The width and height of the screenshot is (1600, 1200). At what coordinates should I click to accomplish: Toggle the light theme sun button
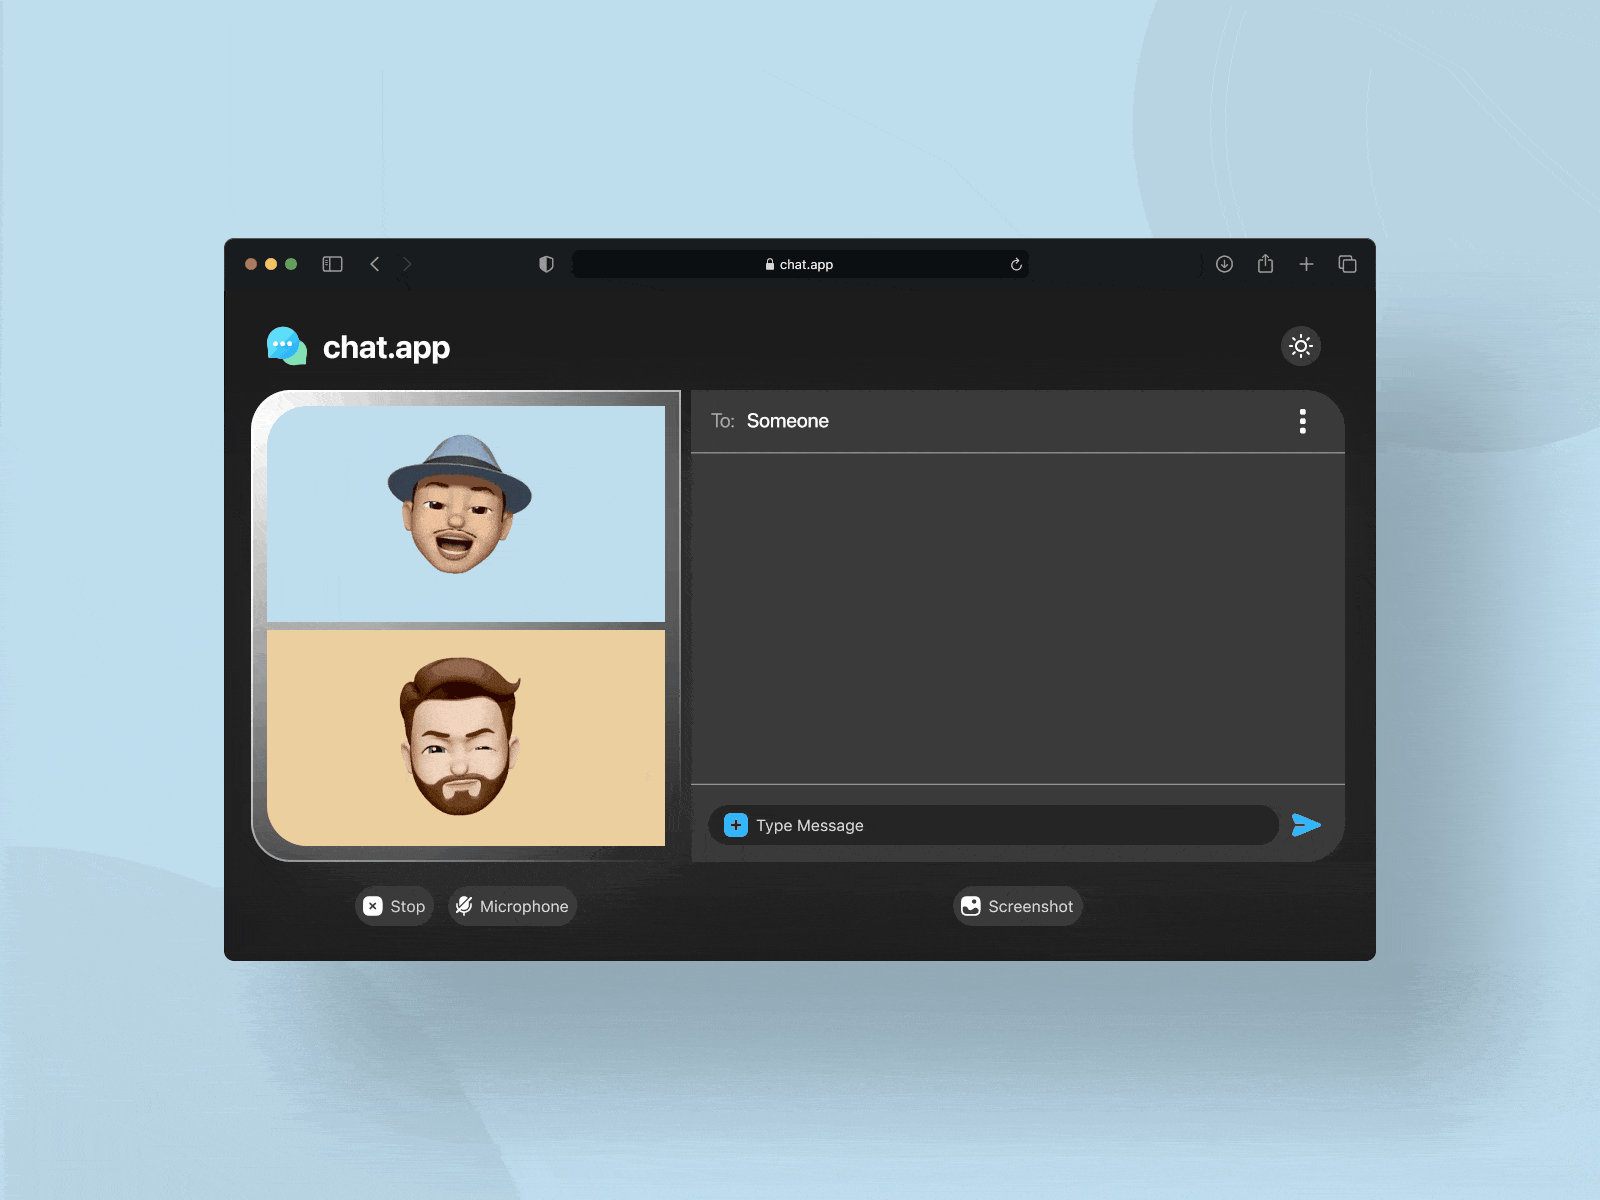(x=1301, y=346)
